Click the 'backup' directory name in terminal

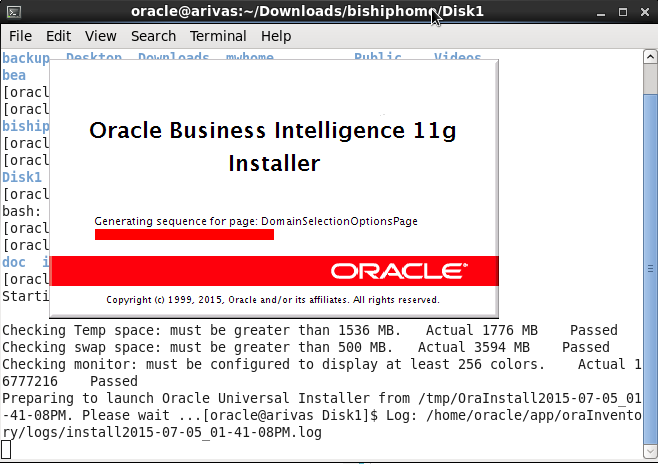click(x=26, y=58)
